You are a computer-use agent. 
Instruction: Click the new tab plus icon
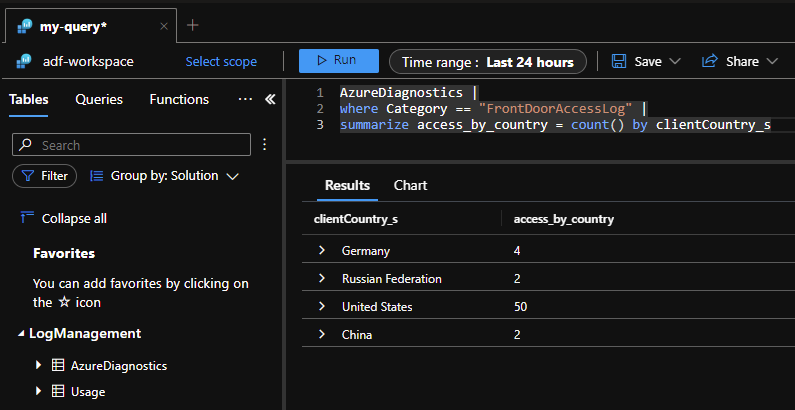193,25
